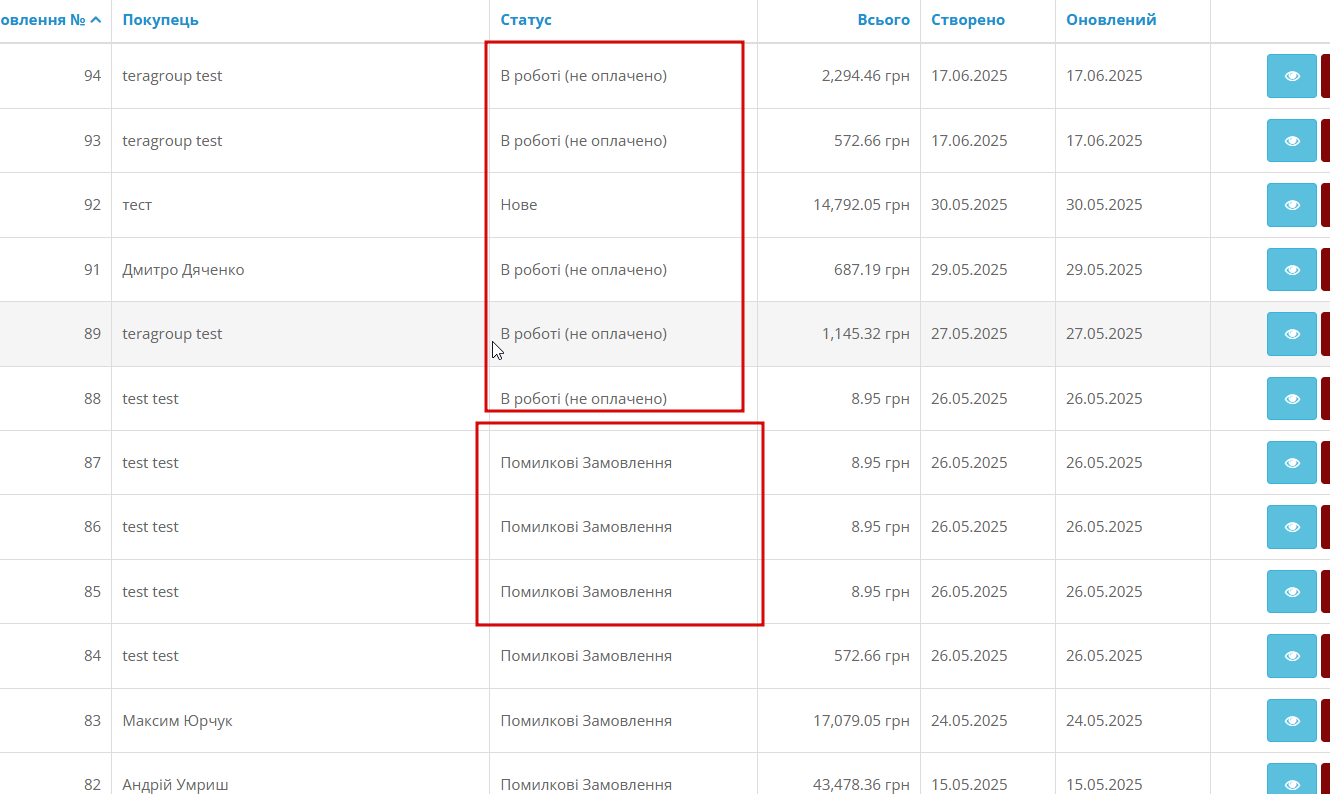Sort orders by Оновлений date header
Screen dimensions: 1330x794
pyautogui.click(x=1111, y=20)
